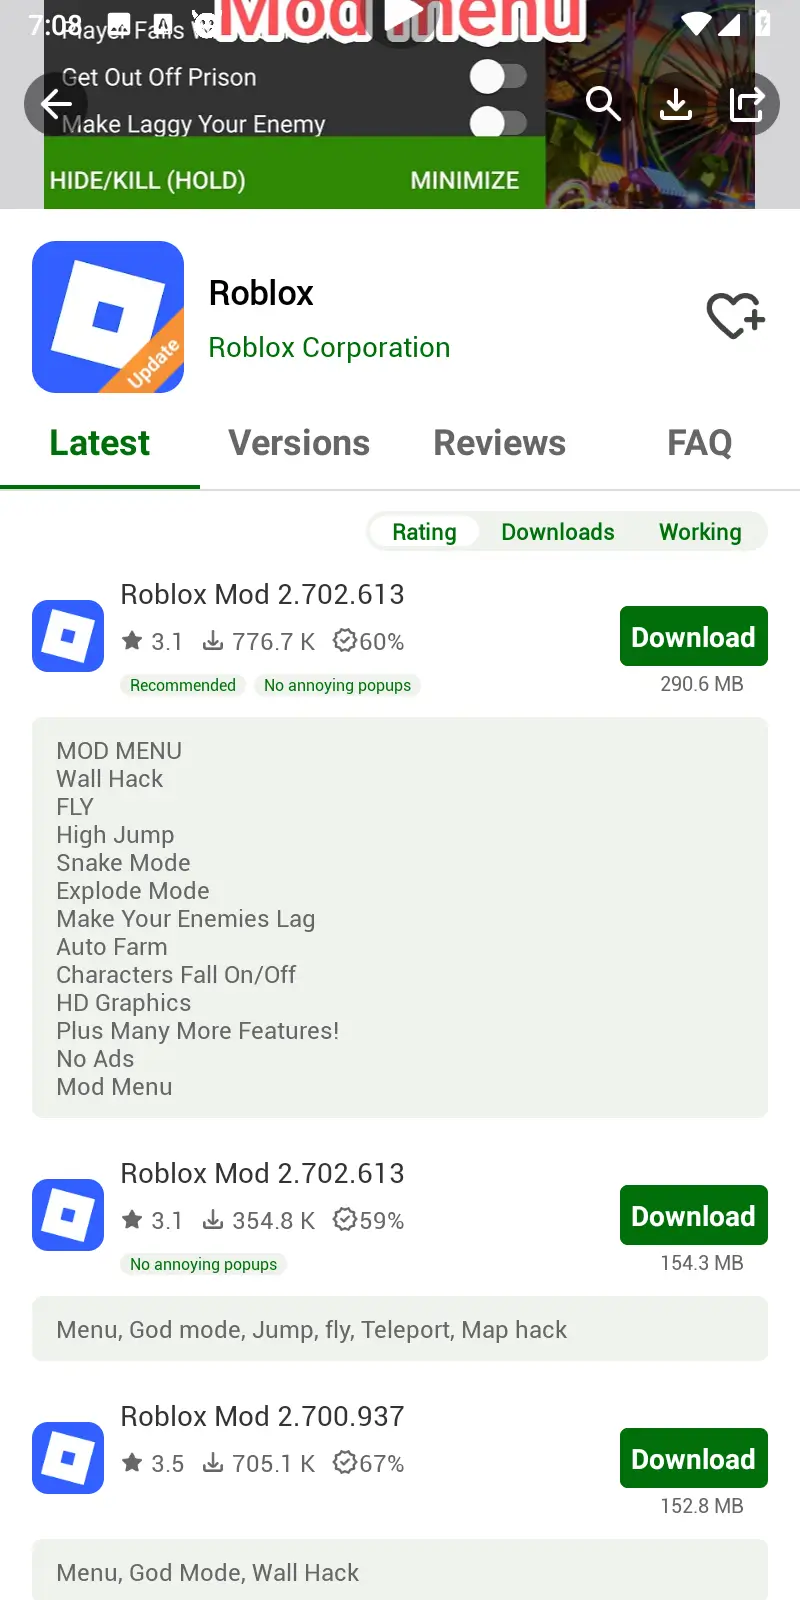Toggle Make Laggy Your Enemy switch
Image resolution: width=800 pixels, height=1600 pixels.
[498, 123]
